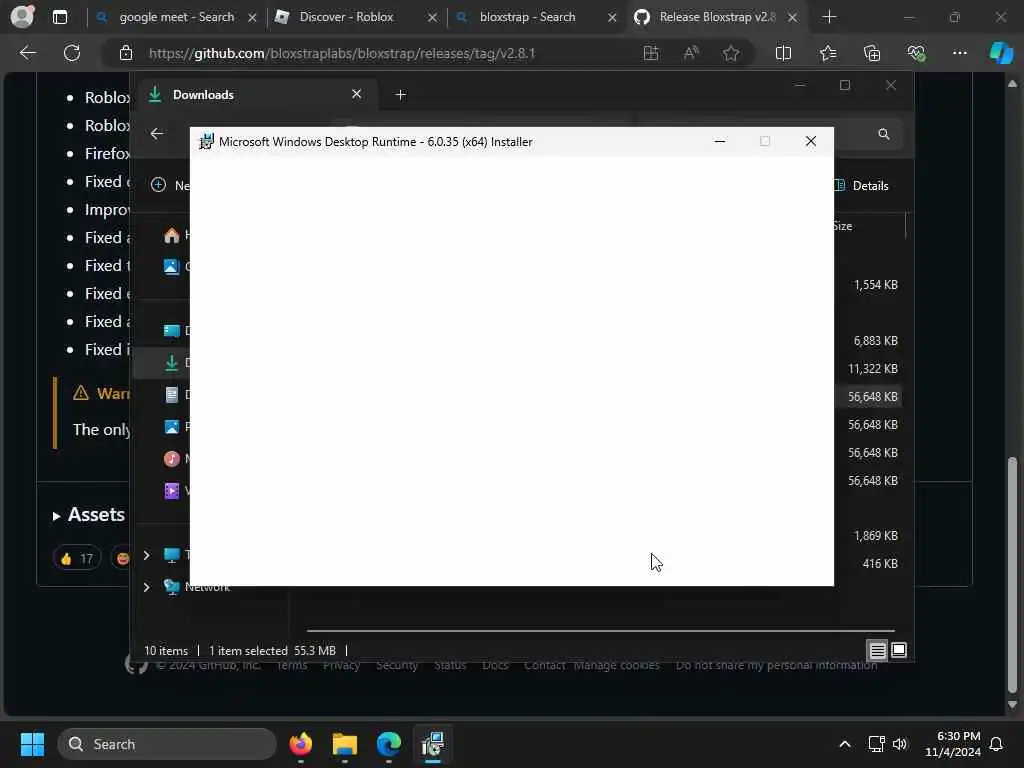This screenshot has width=1024, height=768.
Task: Select the Release Bloxstrap v2.8 tab
Action: point(717,17)
